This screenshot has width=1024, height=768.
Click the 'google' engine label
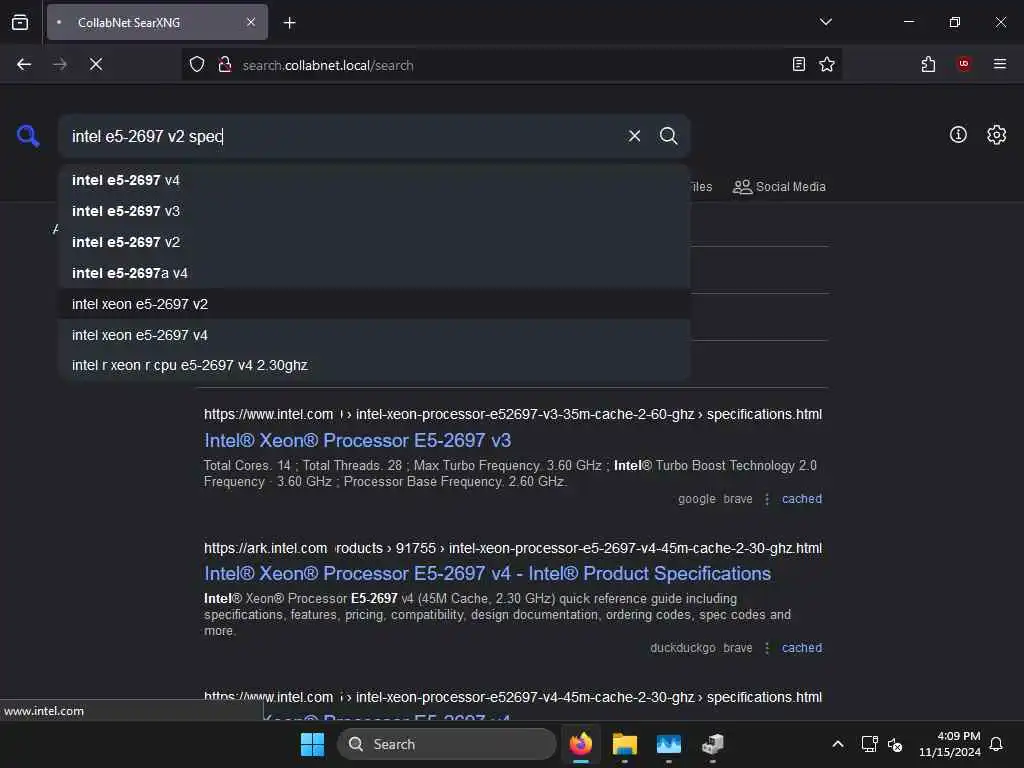coord(696,499)
